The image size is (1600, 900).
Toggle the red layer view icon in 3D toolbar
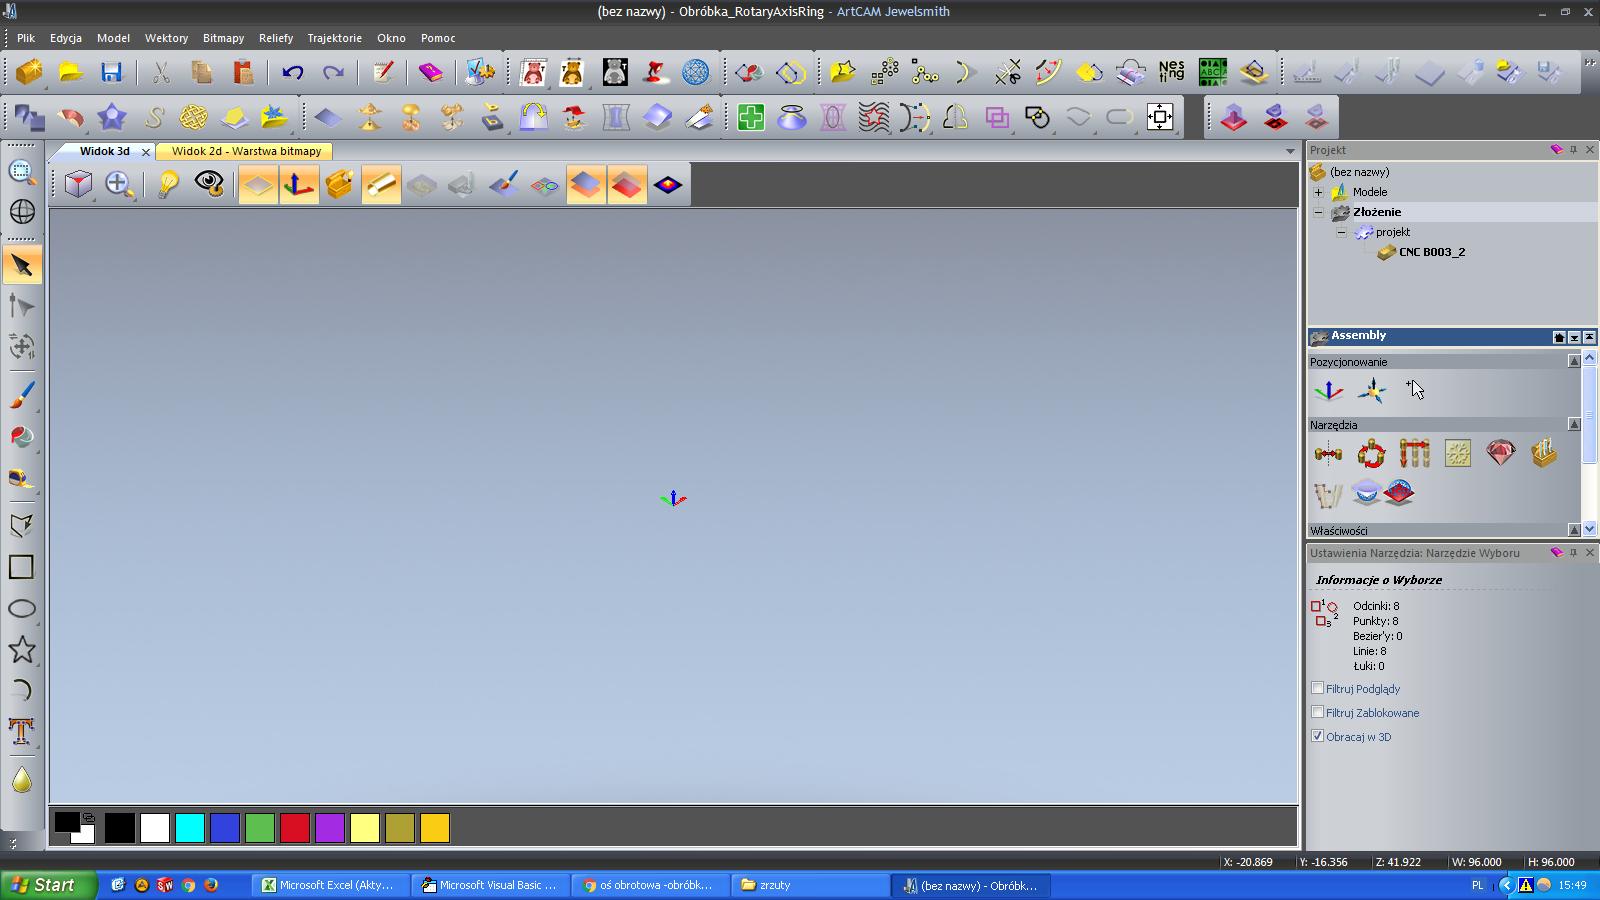[627, 185]
